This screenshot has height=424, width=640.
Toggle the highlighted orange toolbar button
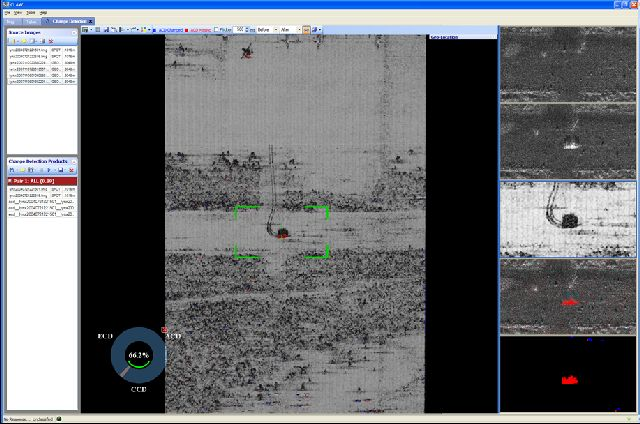coord(306,30)
